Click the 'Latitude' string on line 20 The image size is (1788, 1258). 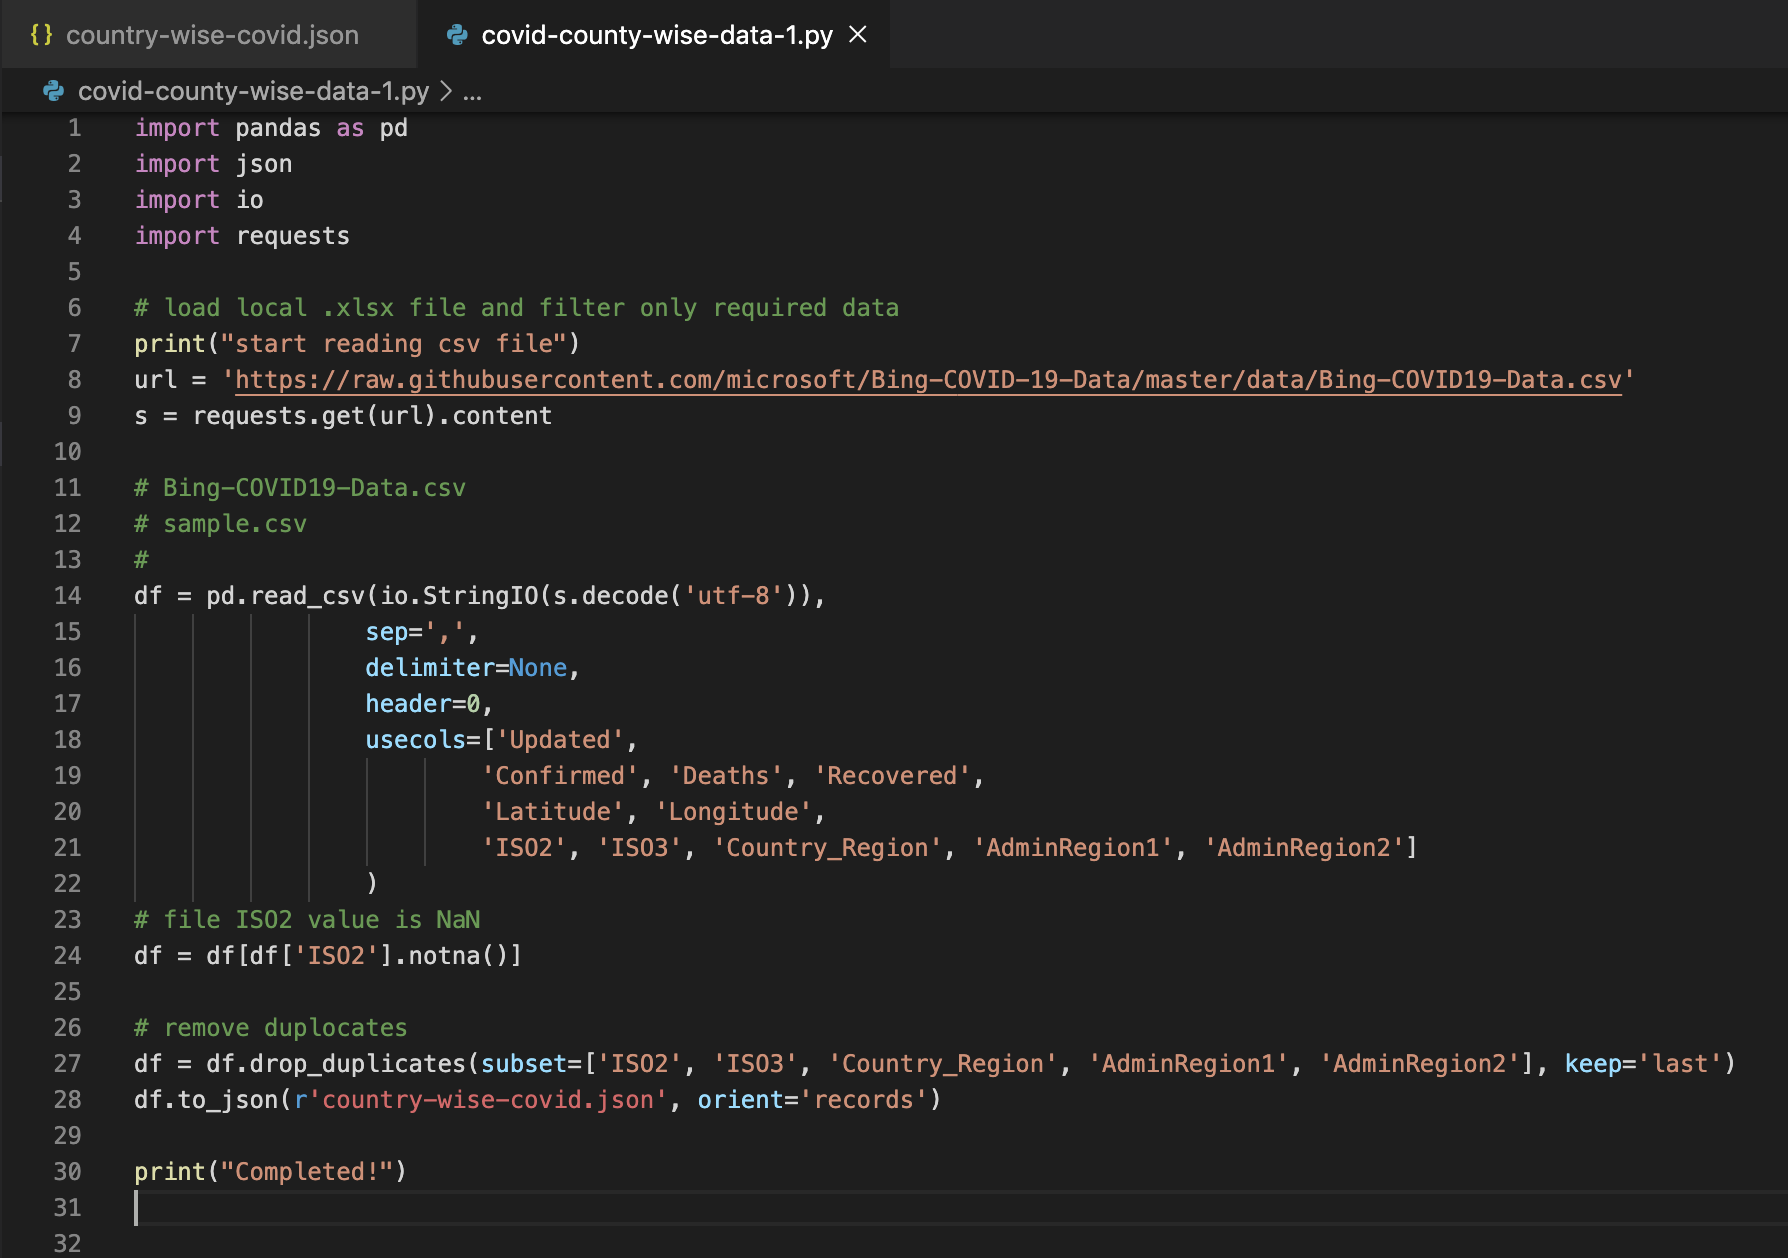pos(552,812)
